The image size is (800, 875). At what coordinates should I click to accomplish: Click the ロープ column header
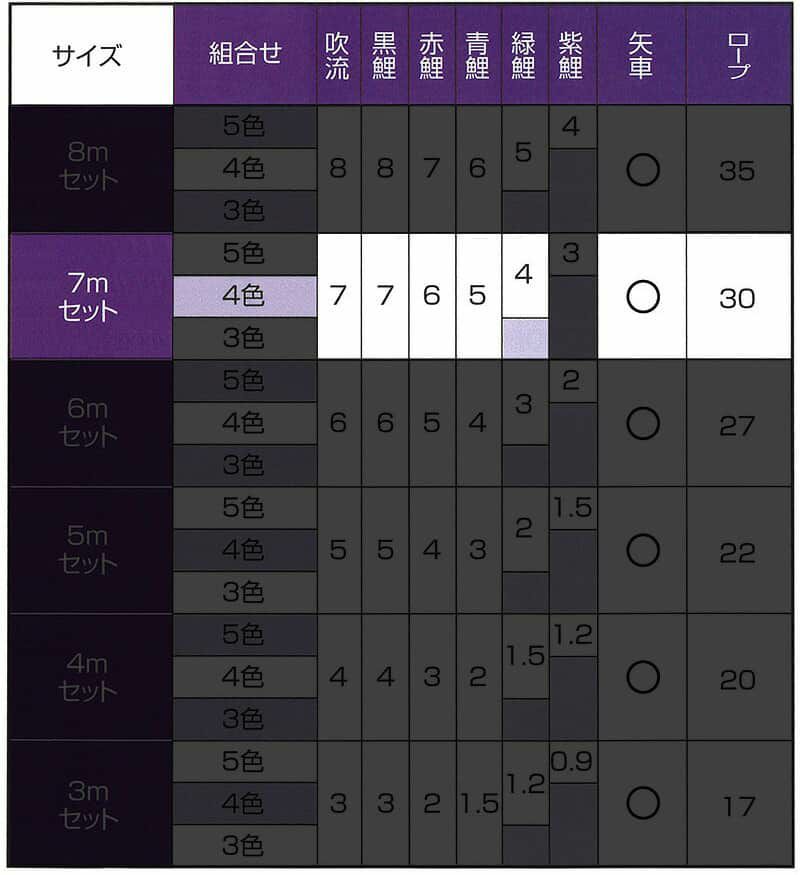(x=737, y=55)
